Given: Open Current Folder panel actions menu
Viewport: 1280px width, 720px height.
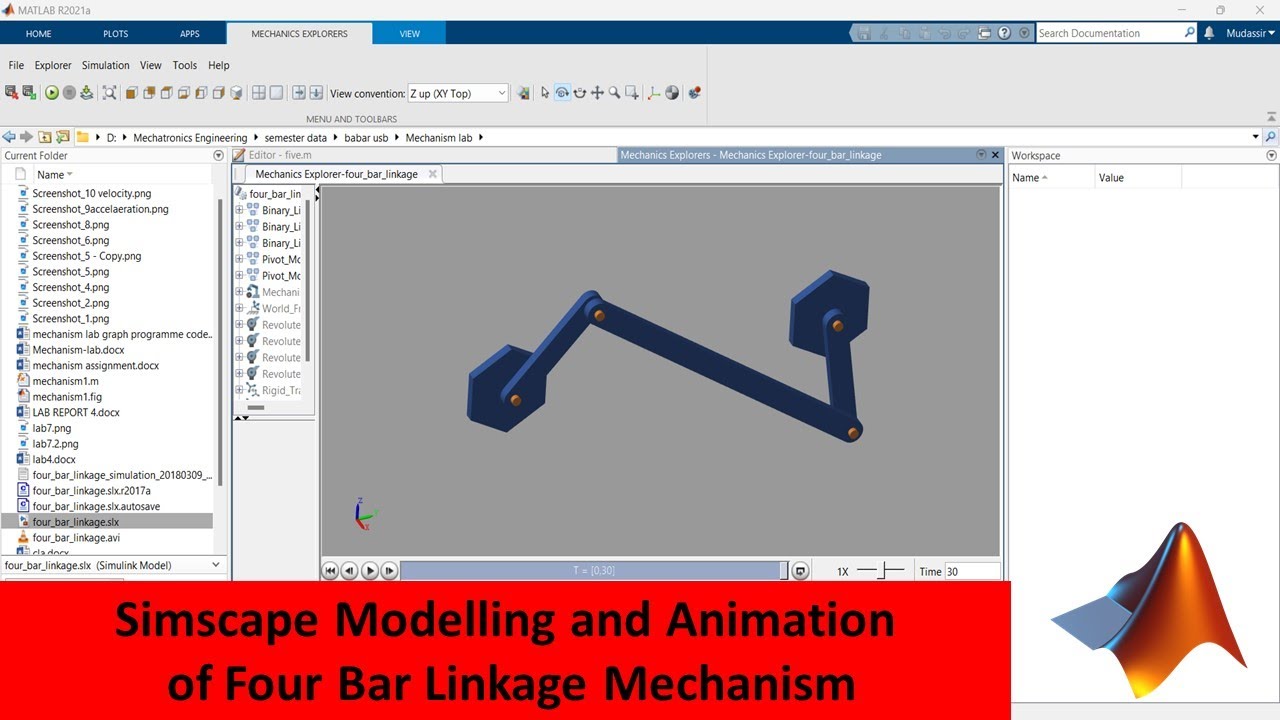Looking at the screenshot, I should tap(219, 156).
